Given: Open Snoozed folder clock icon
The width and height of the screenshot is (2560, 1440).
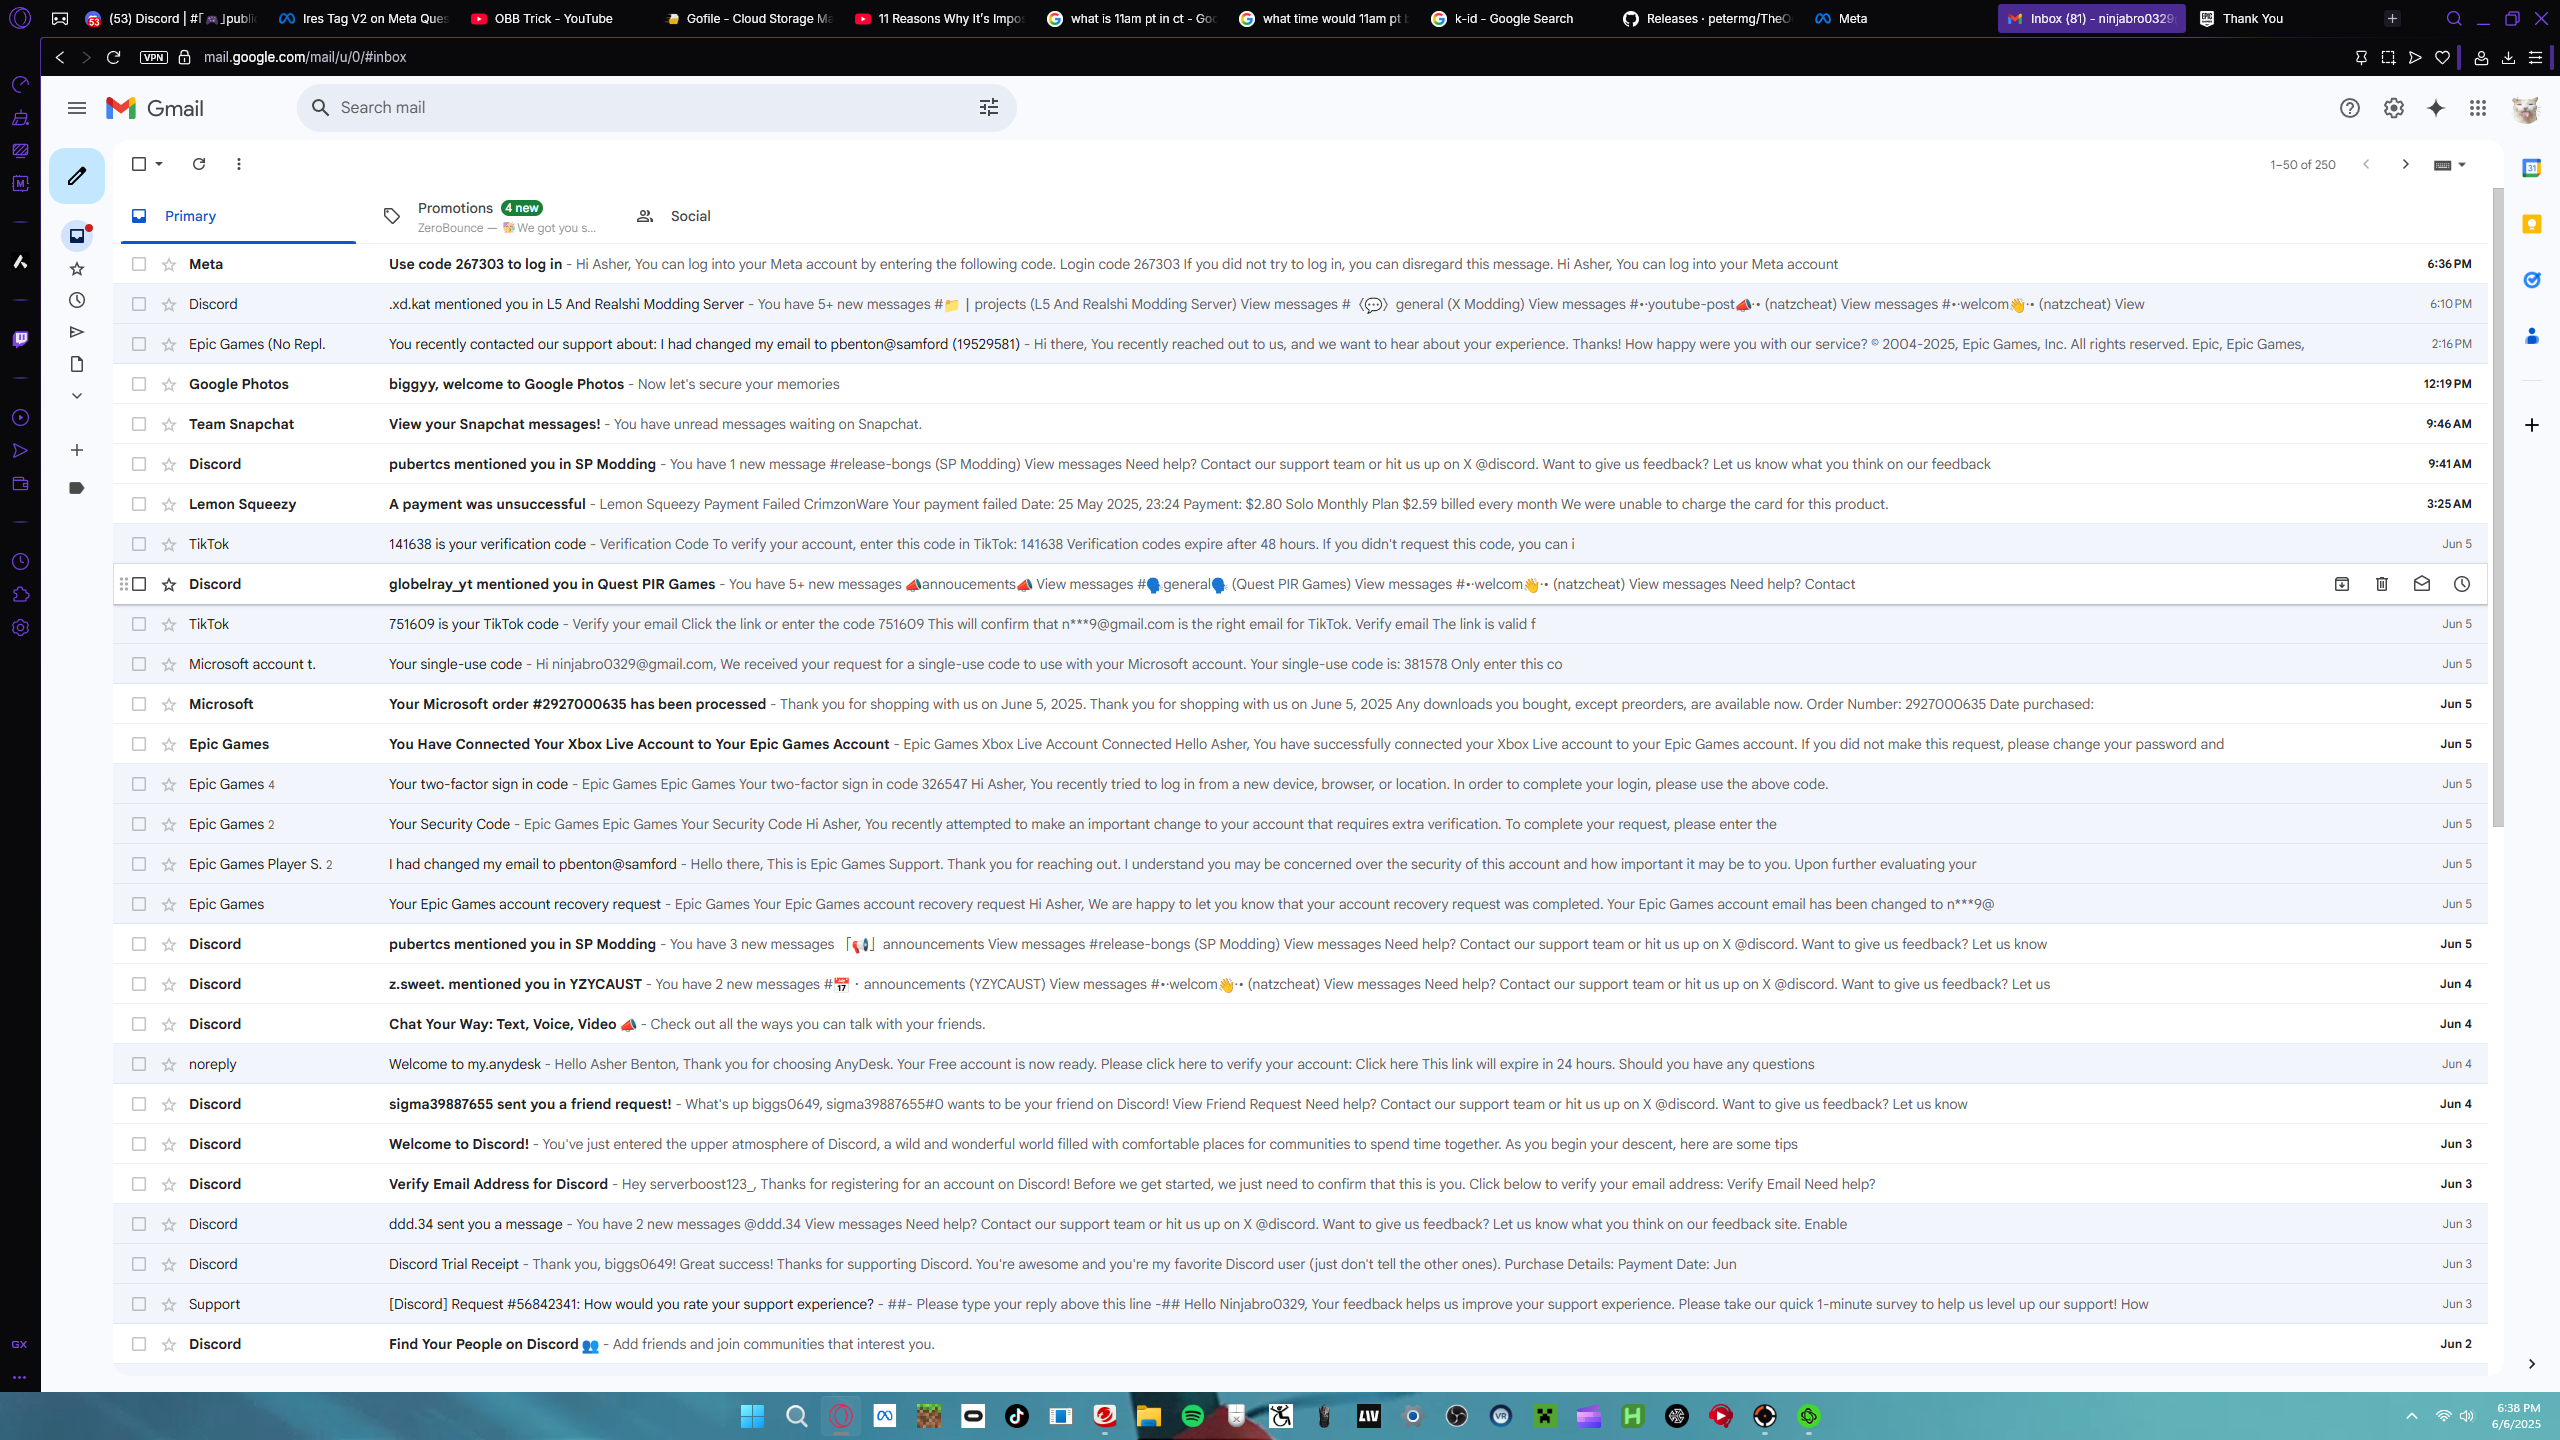Looking at the screenshot, I should 77,300.
